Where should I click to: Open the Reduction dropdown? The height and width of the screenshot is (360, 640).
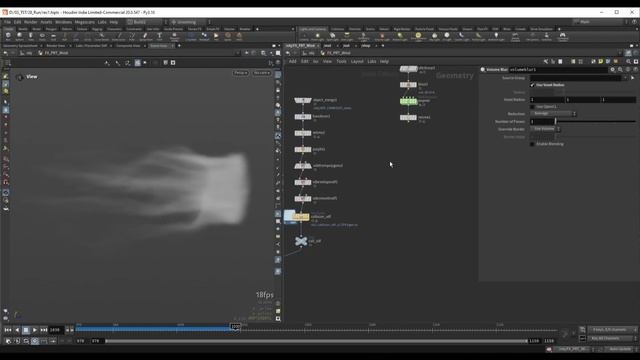point(553,113)
